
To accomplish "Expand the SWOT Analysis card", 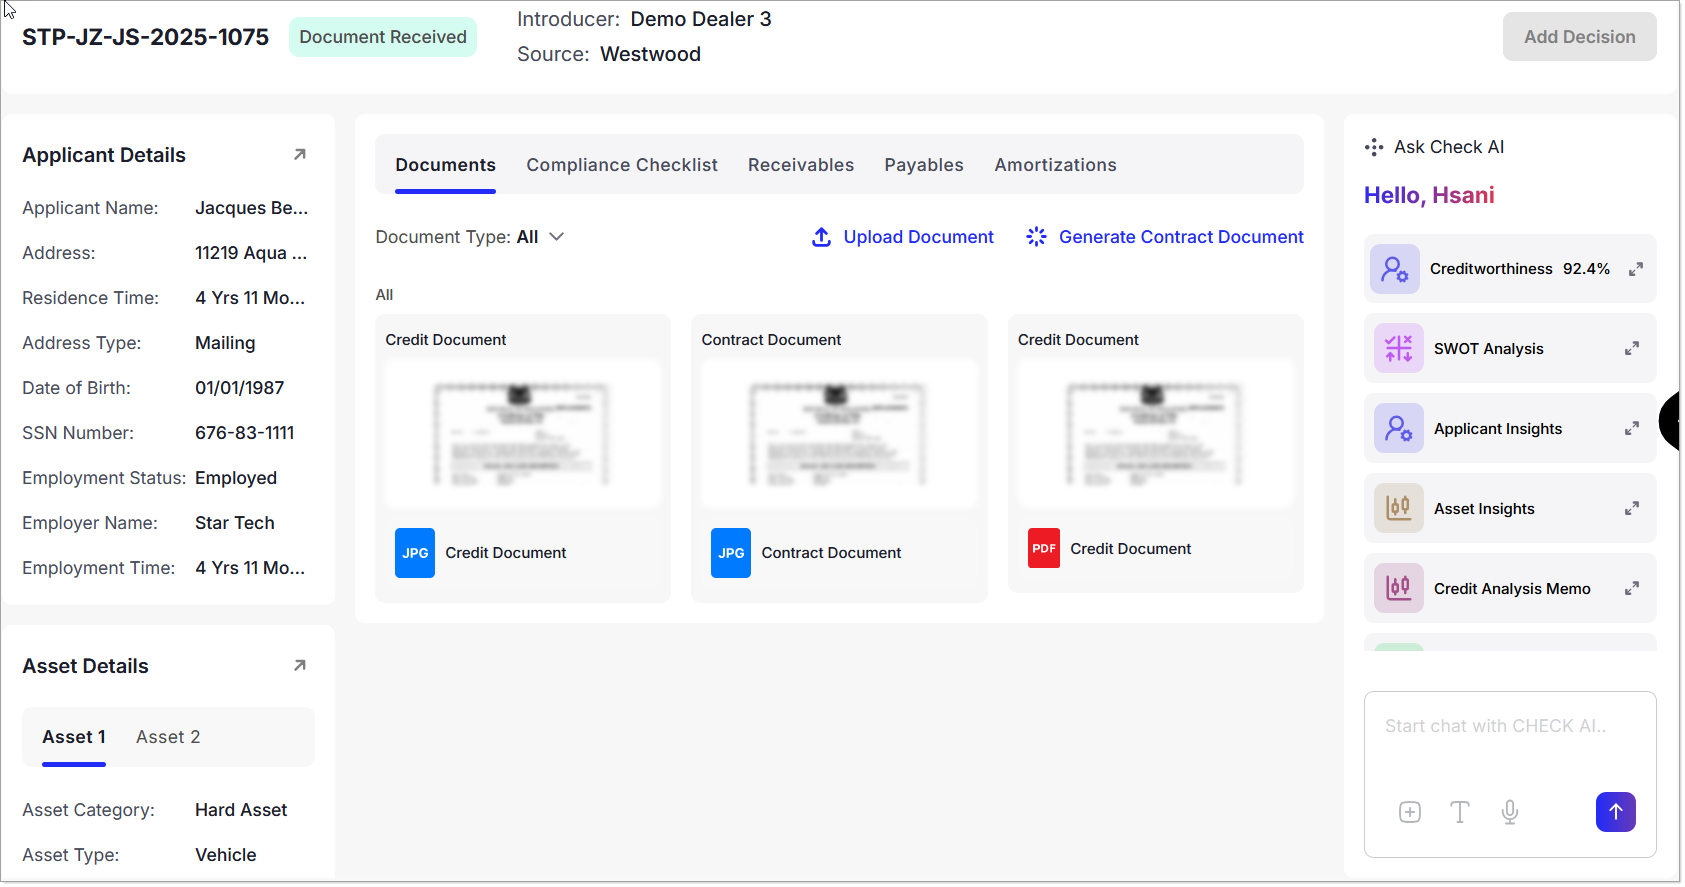I will (x=1631, y=349).
